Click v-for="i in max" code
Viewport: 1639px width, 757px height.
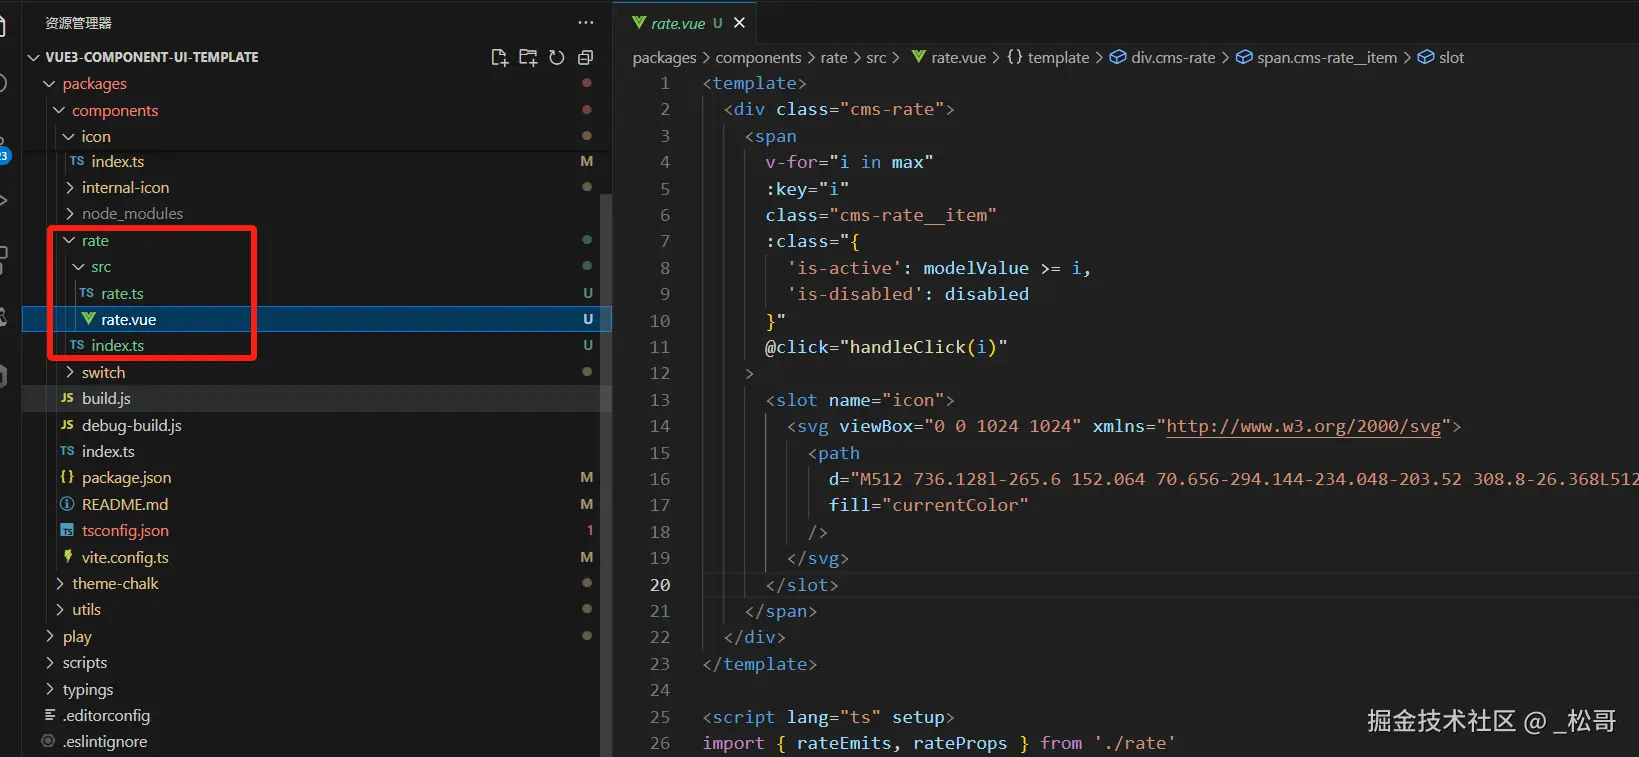[849, 162]
